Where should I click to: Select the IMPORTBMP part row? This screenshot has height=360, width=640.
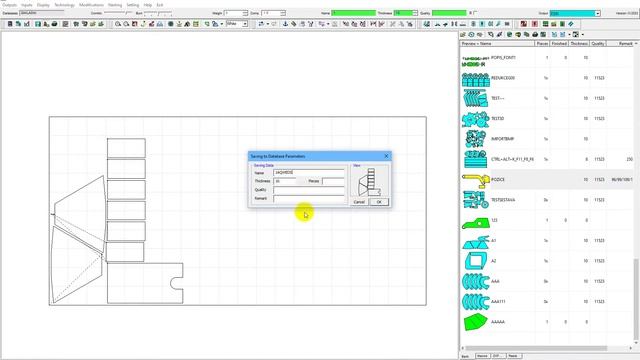click(547, 139)
